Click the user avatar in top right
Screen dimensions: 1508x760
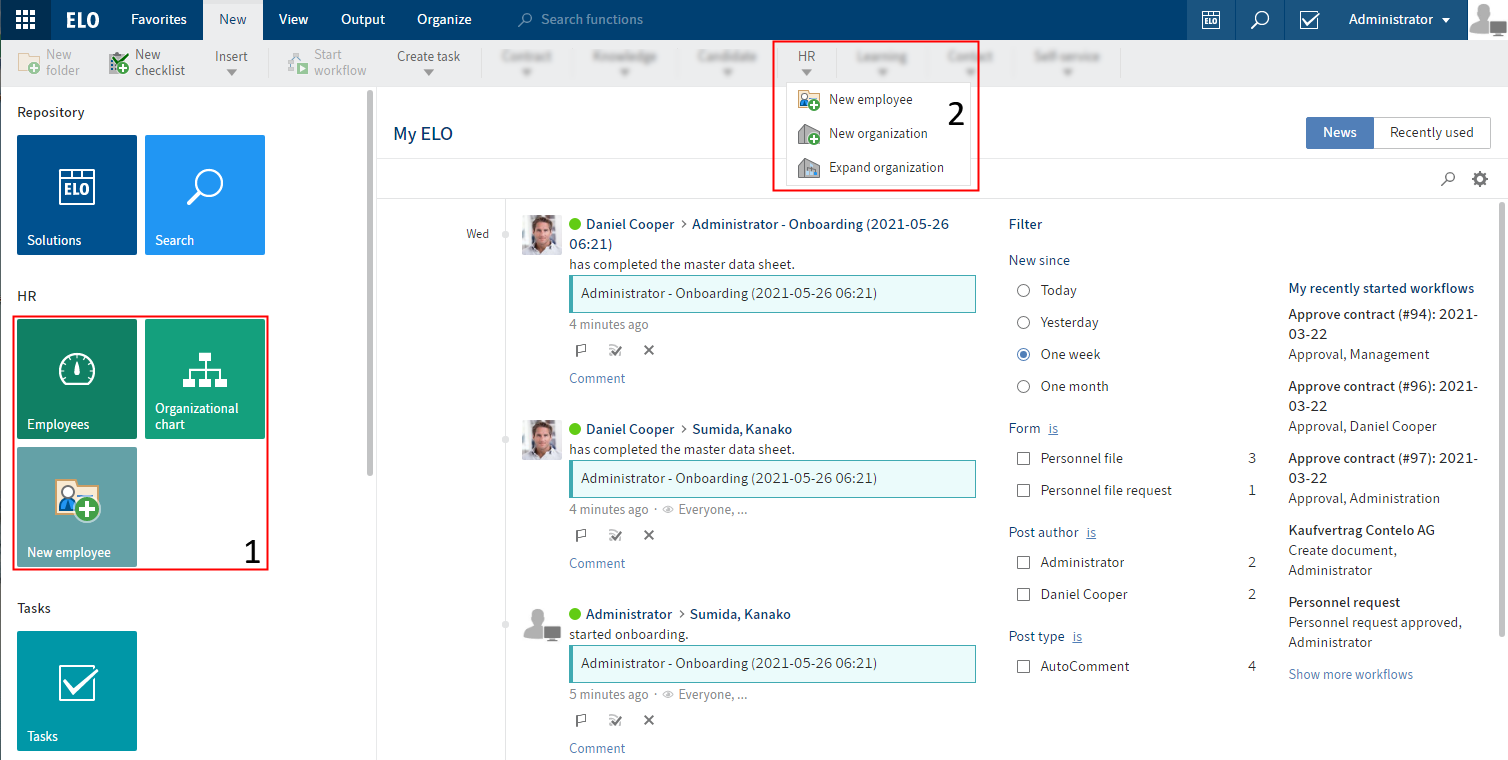(1487, 19)
